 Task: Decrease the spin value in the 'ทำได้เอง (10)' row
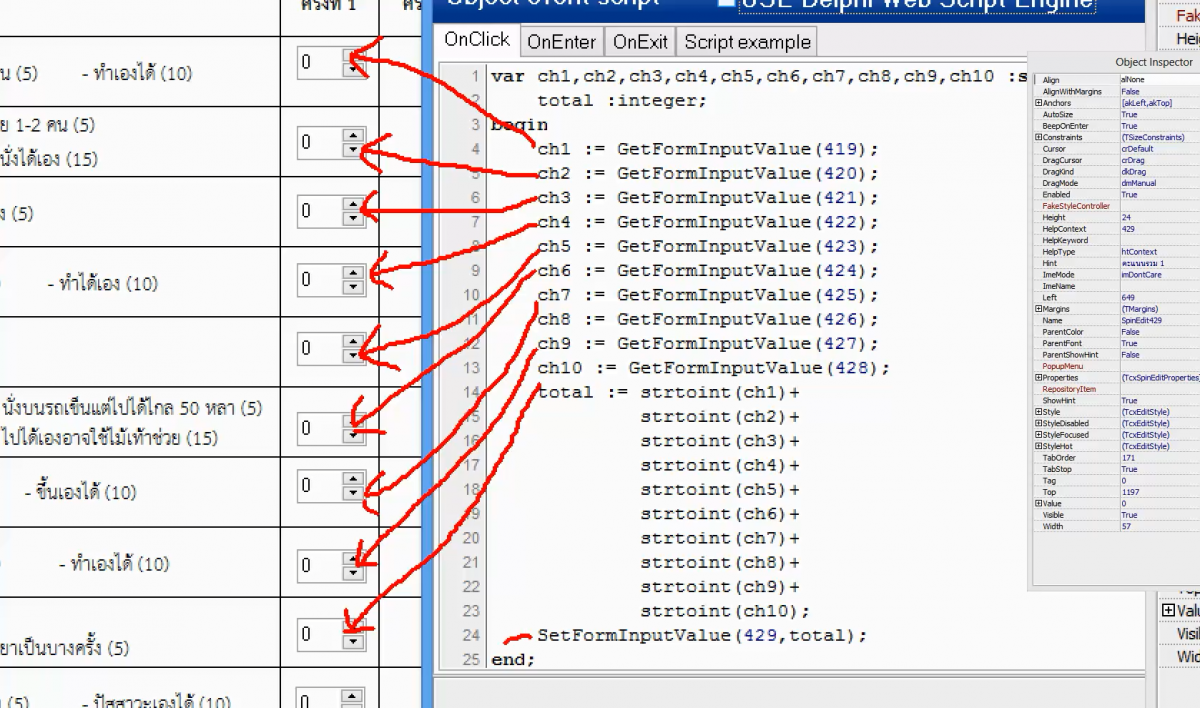click(353, 288)
